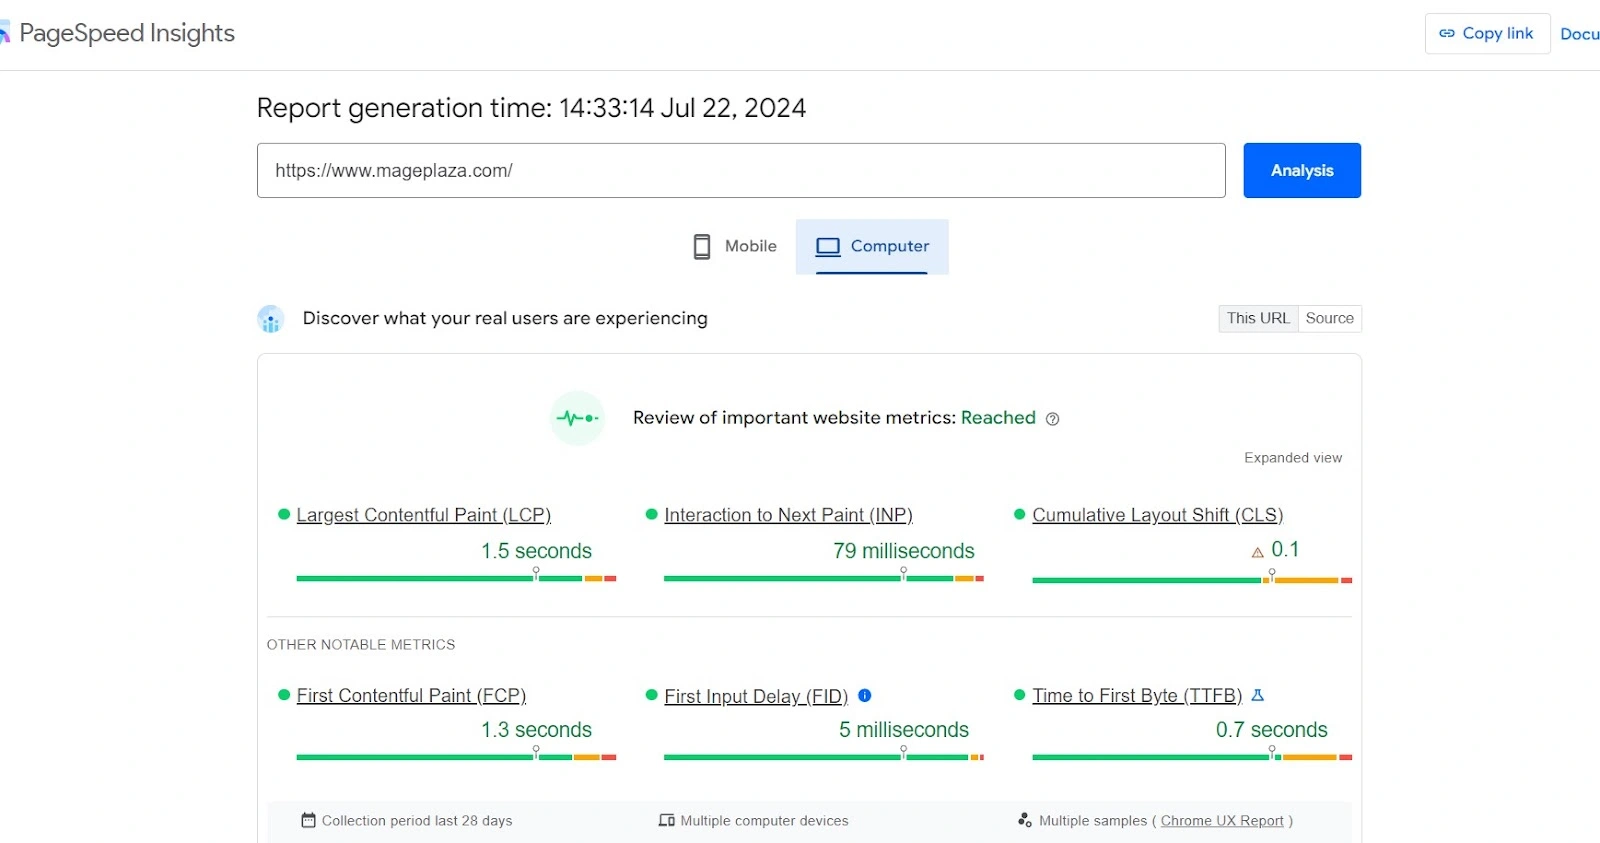Viewport: 1600px width, 843px height.
Task: Switch to the Mobile tab
Action: 735,246
